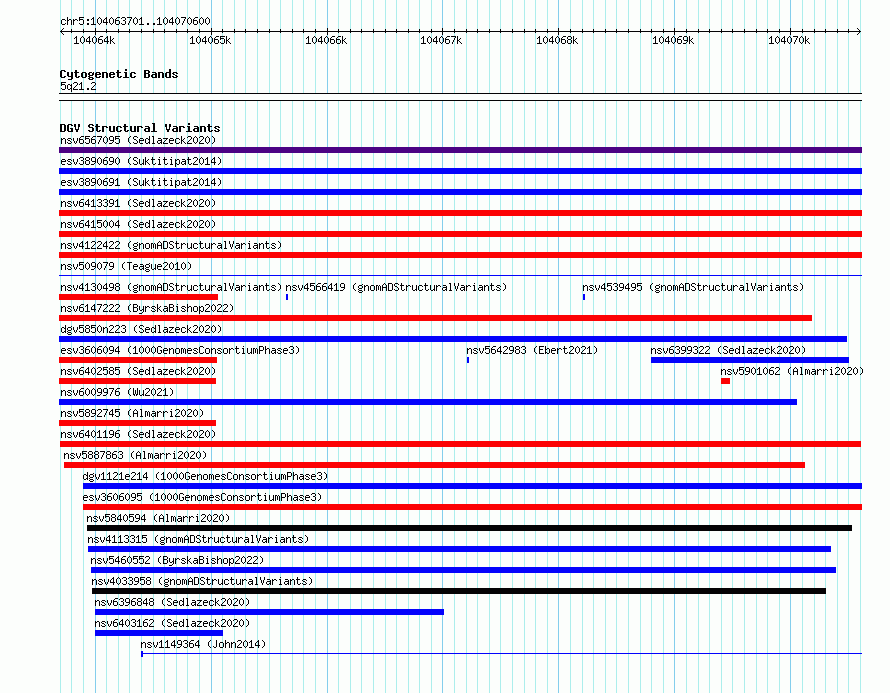Select esv3606095 1000GenomesConsortiumPhase3 label
The height and width of the screenshot is (693, 890).
[203, 497]
